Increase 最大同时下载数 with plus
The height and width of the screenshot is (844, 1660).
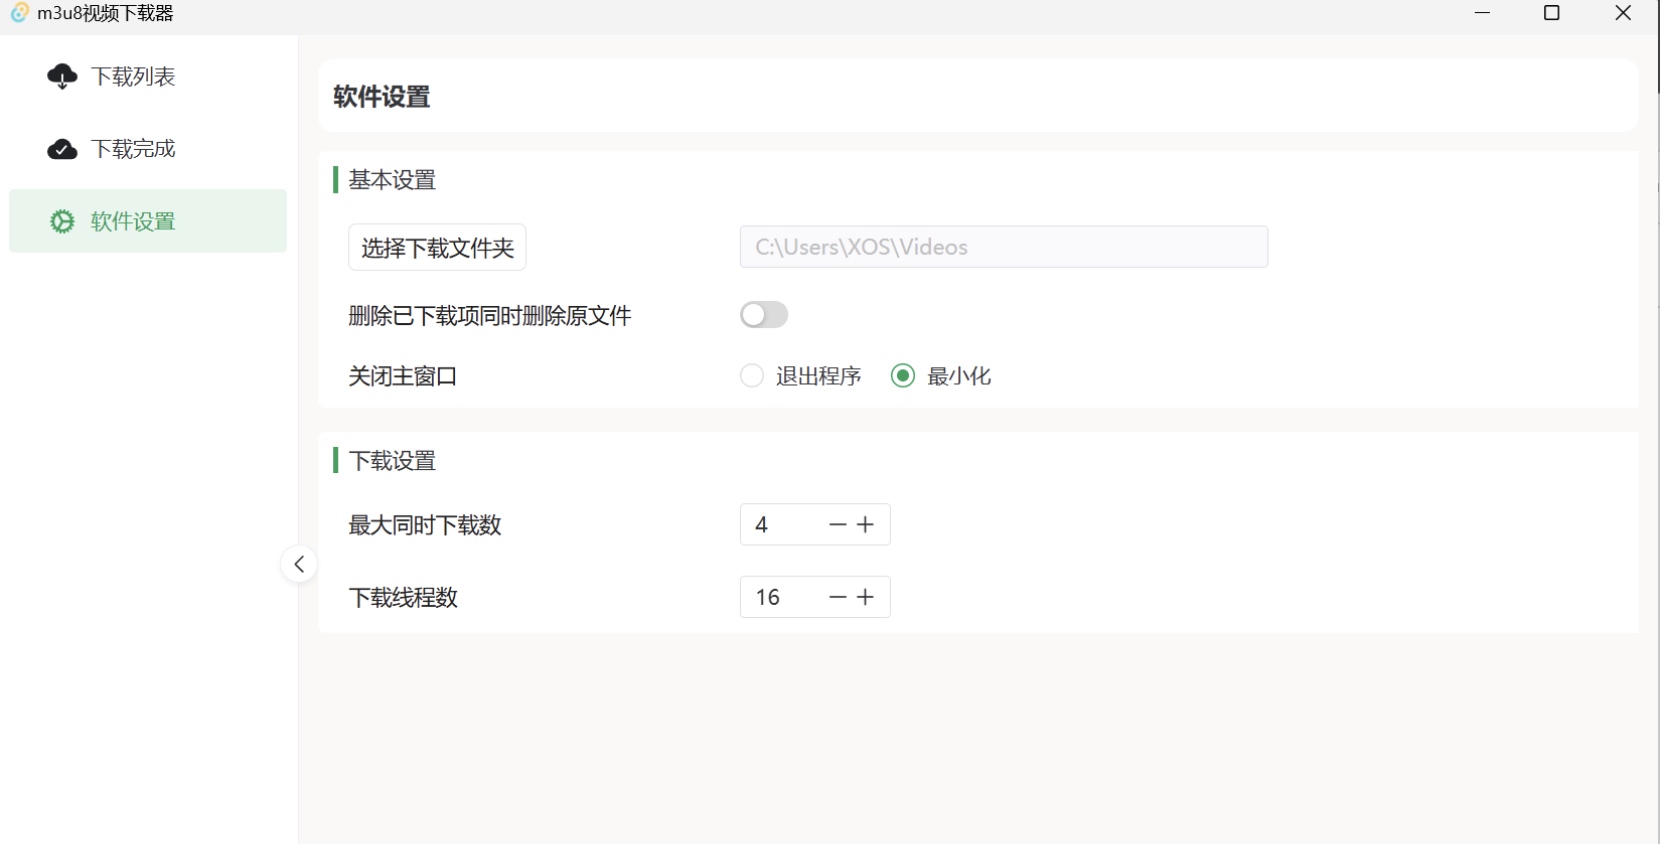coord(866,525)
